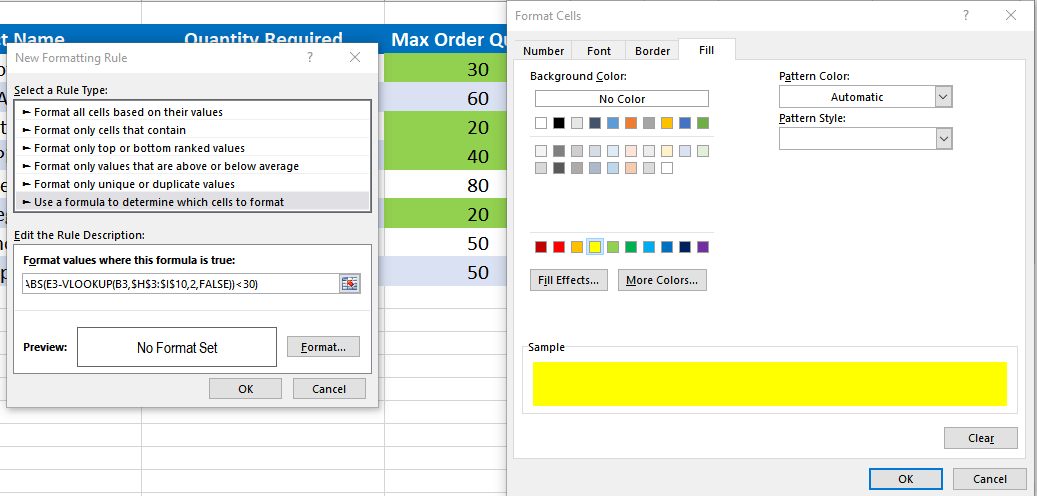Switch to the Number tab
The width and height of the screenshot is (1037, 496).
544,51
